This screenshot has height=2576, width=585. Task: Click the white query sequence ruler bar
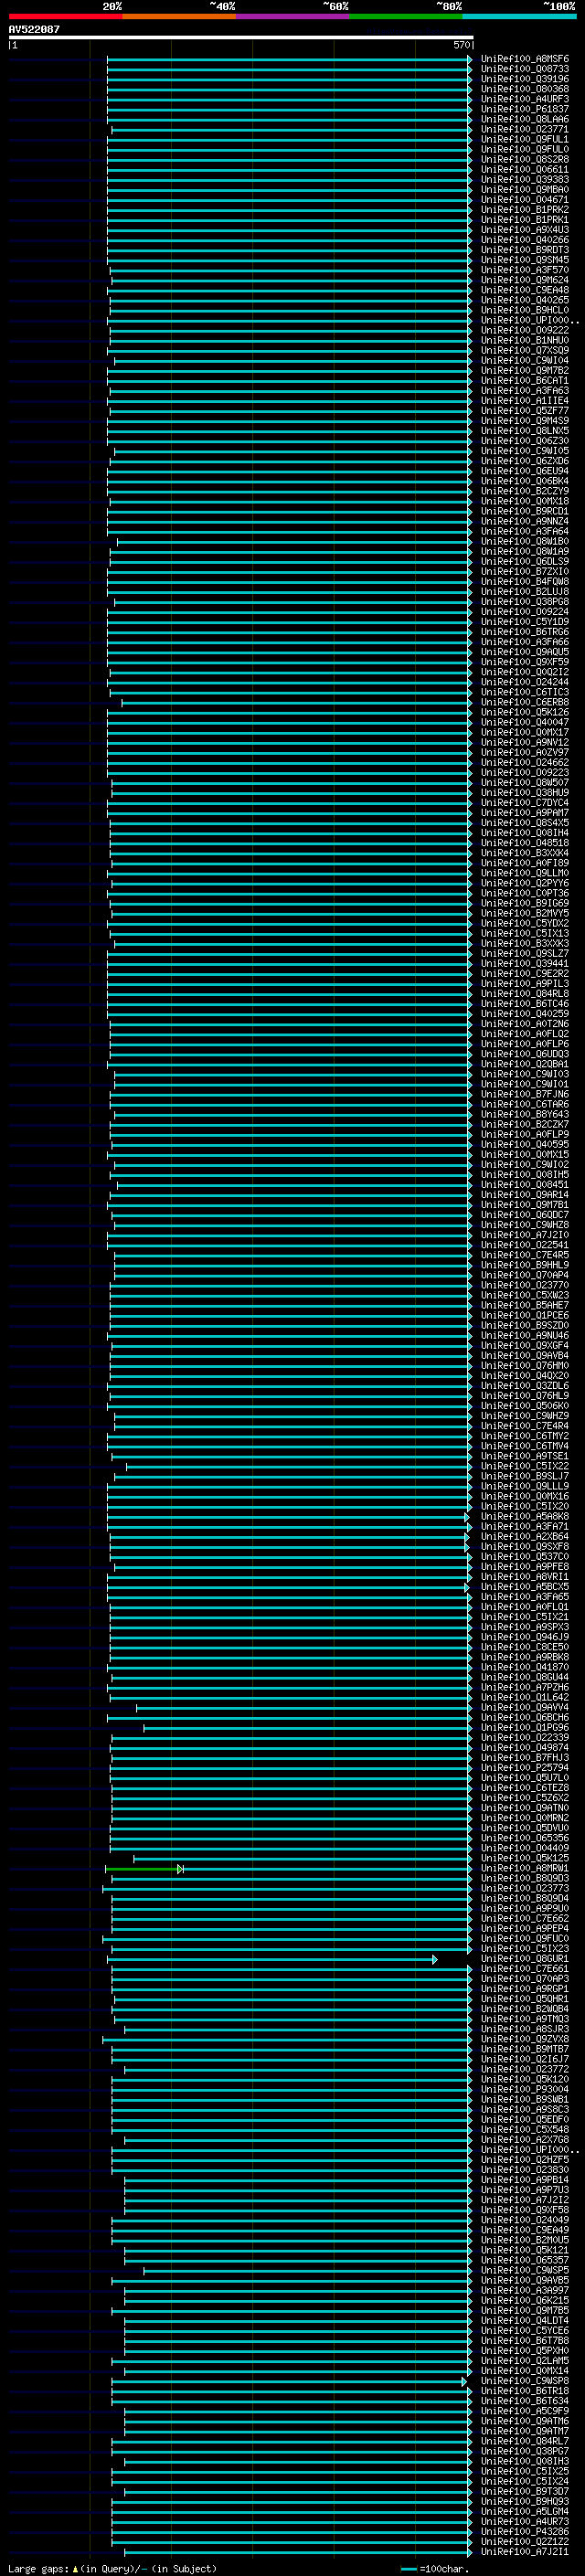[241, 38]
